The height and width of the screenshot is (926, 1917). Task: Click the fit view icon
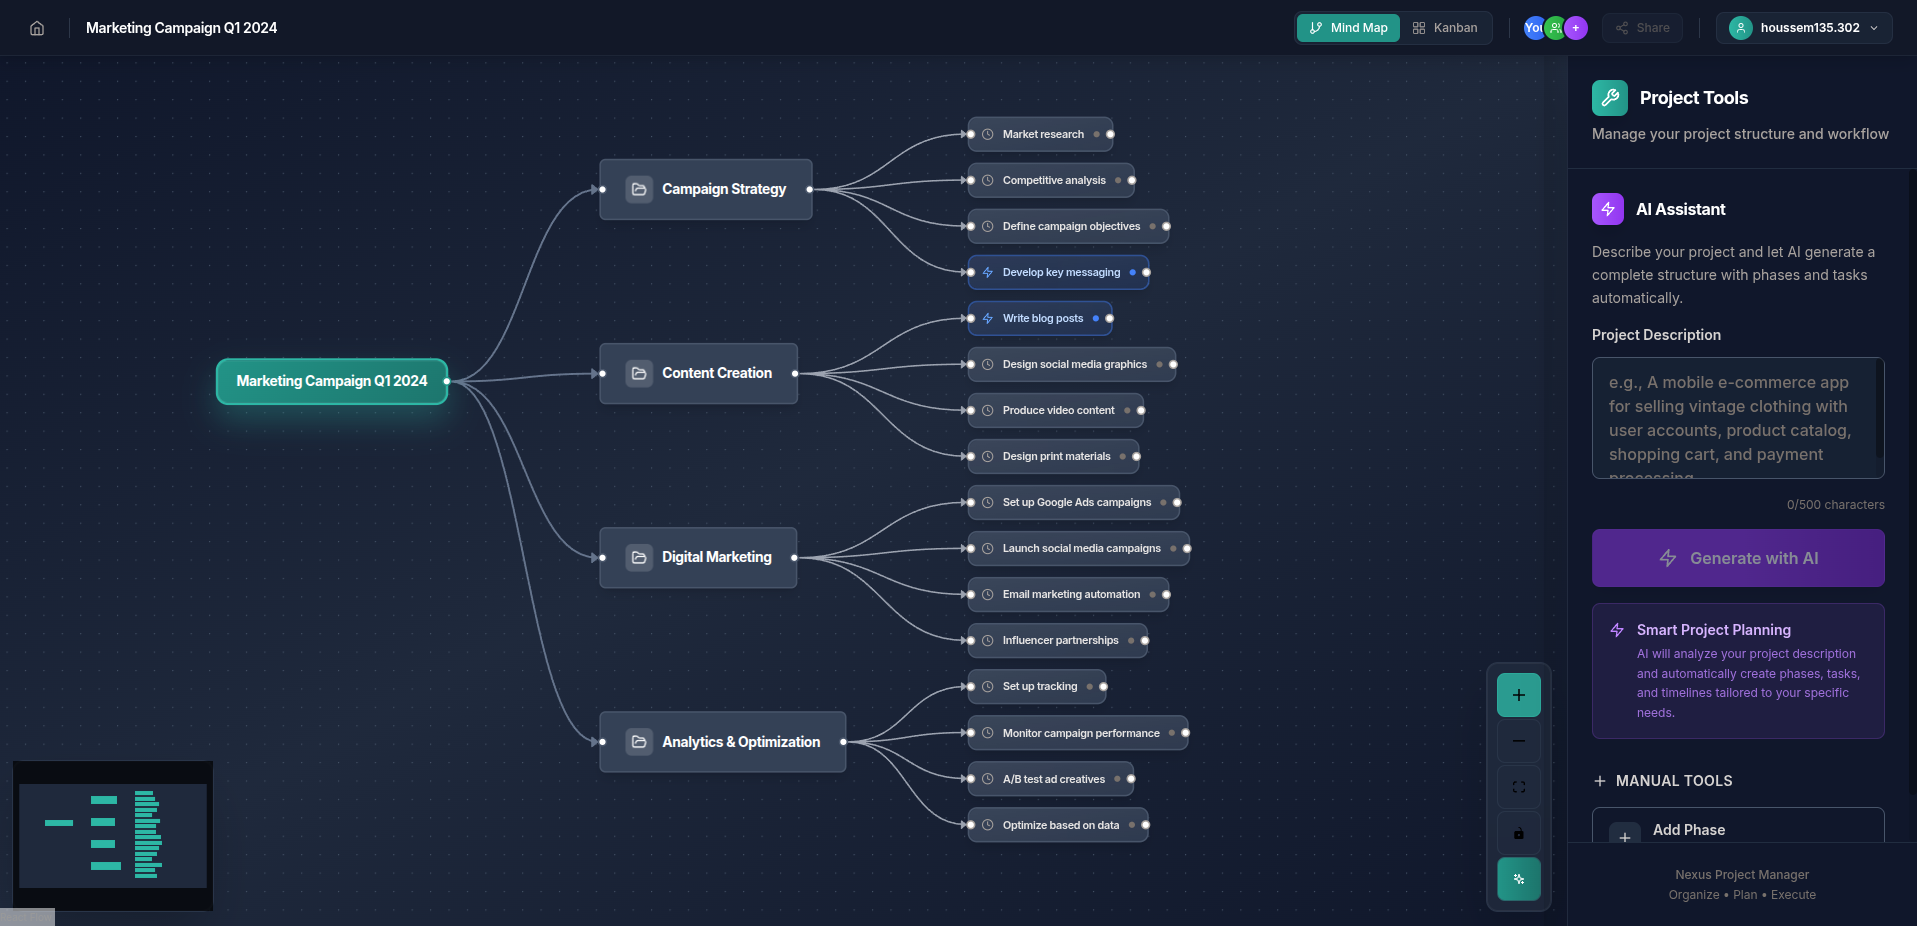tap(1518, 787)
